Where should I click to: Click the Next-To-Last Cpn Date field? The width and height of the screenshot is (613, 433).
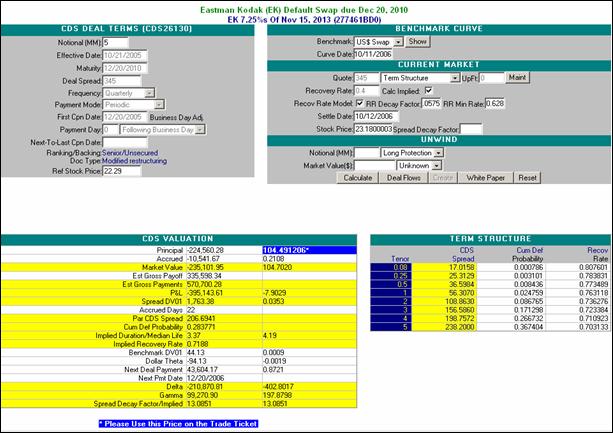pos(125,143)
